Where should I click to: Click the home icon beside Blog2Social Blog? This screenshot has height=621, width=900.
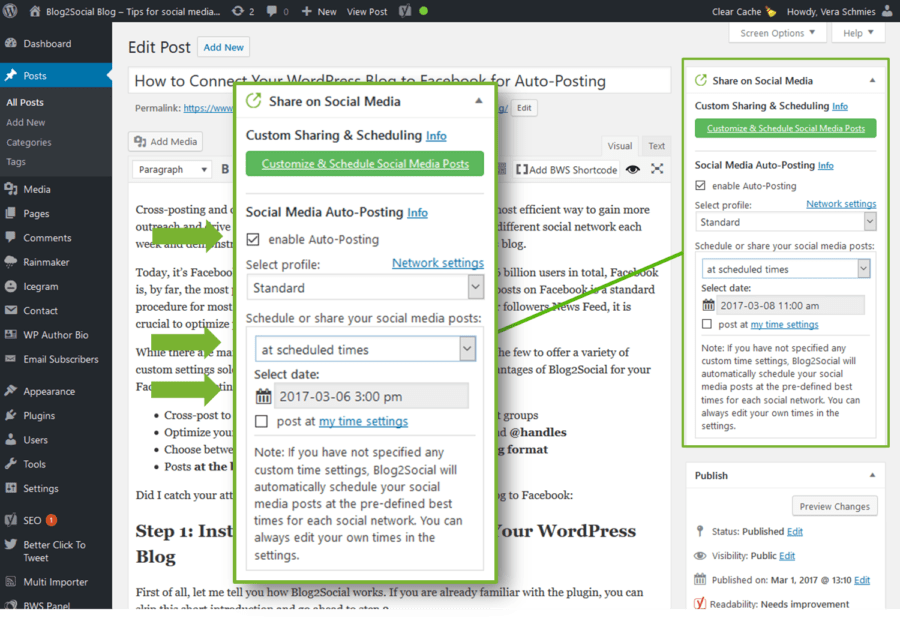[34, 11]
